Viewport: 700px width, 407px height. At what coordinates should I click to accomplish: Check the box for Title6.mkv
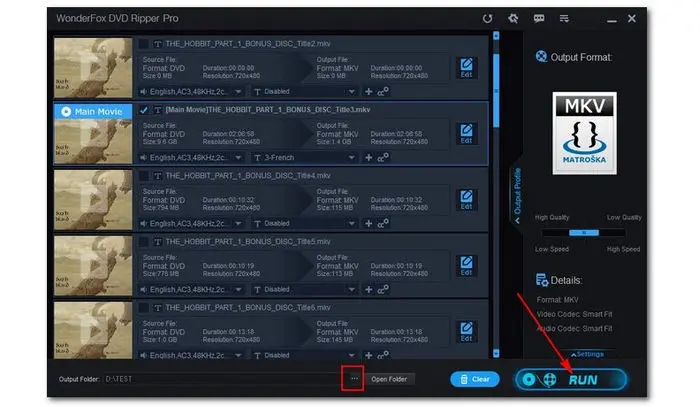point(143,308)
